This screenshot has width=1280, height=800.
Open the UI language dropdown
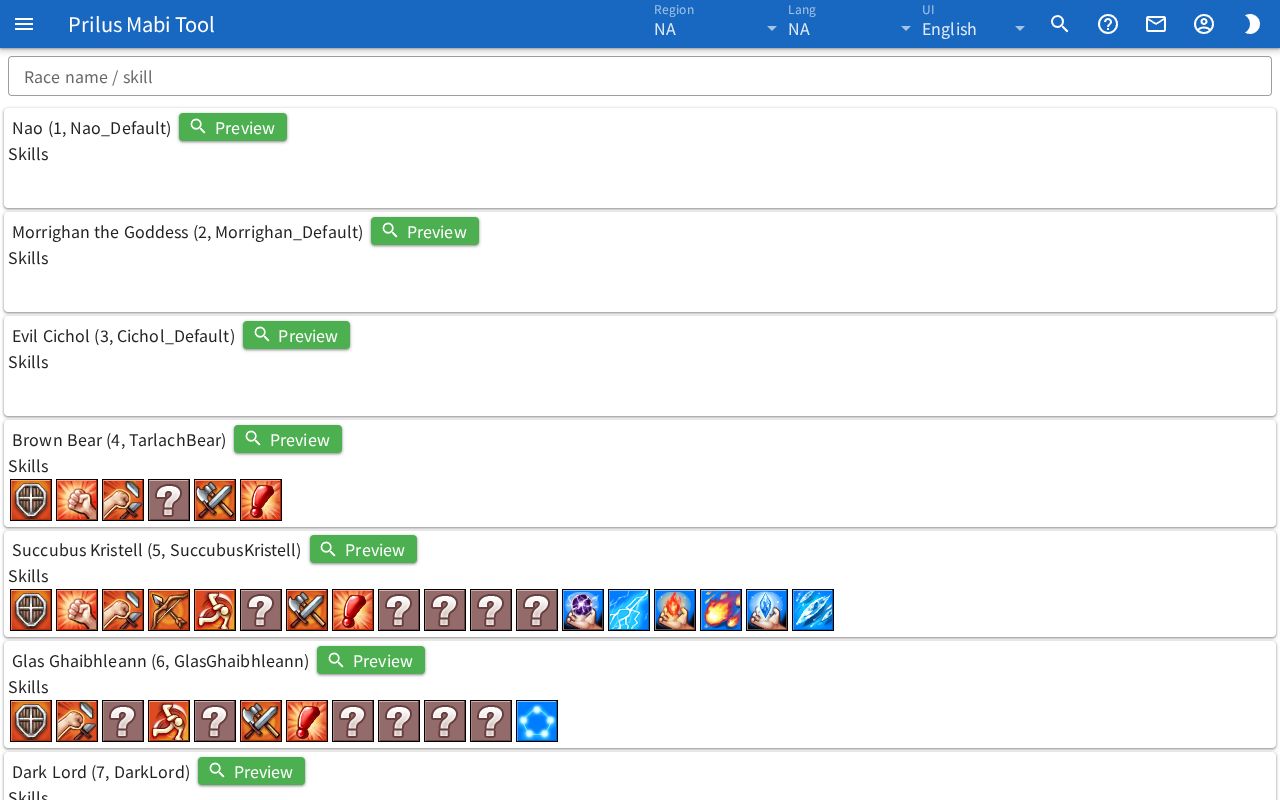[974, 24]
